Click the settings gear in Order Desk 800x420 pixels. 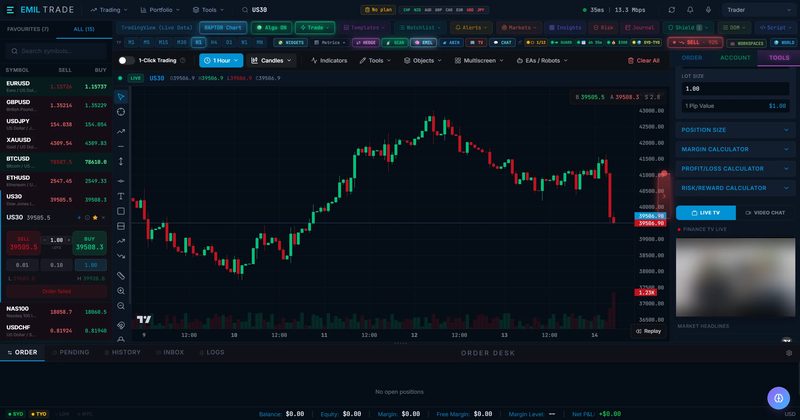tap(789, 353)
